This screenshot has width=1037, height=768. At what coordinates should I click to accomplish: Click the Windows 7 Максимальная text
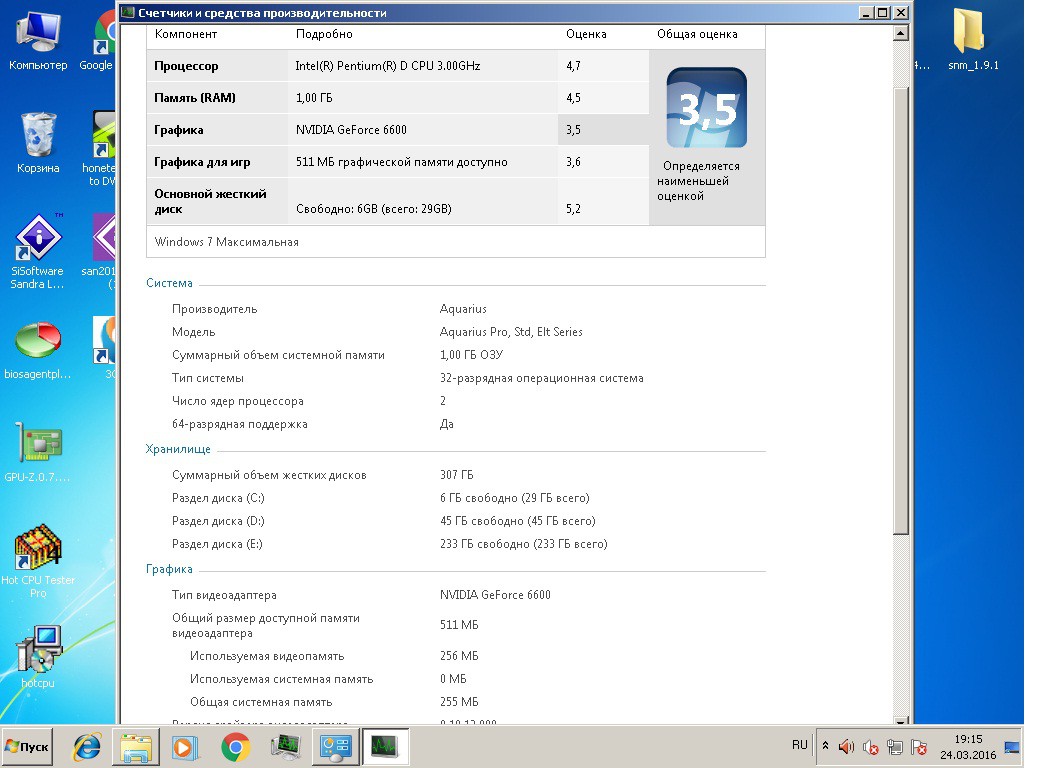(x=226, y=242)
